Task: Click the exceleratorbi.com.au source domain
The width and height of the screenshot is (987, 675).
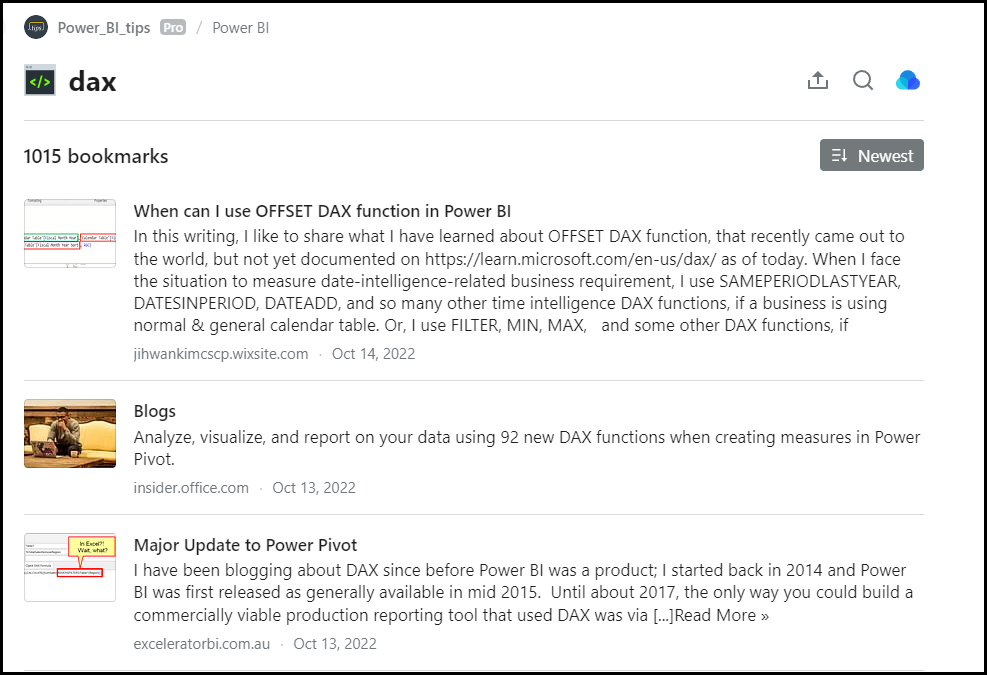Action: point(201,644)
